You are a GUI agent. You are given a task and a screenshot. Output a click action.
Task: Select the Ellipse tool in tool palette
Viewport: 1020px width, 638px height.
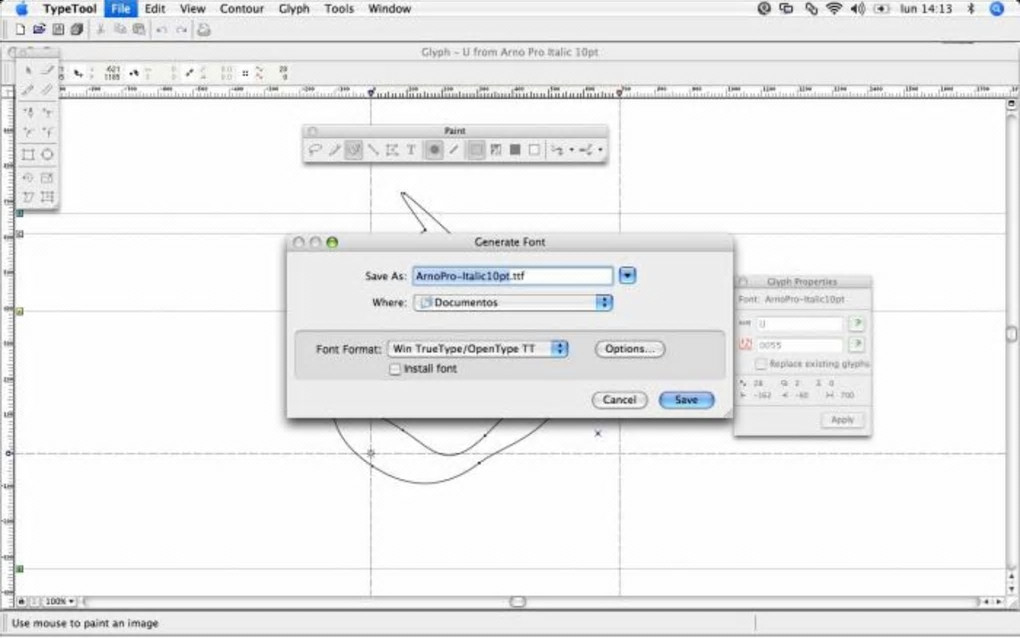click(47, 155)
